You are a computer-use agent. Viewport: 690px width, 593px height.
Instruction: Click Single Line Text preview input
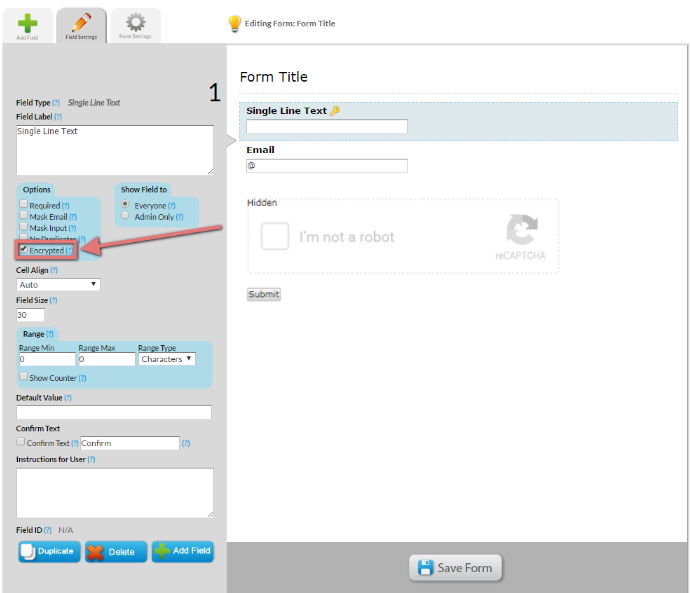click(327, 127)
